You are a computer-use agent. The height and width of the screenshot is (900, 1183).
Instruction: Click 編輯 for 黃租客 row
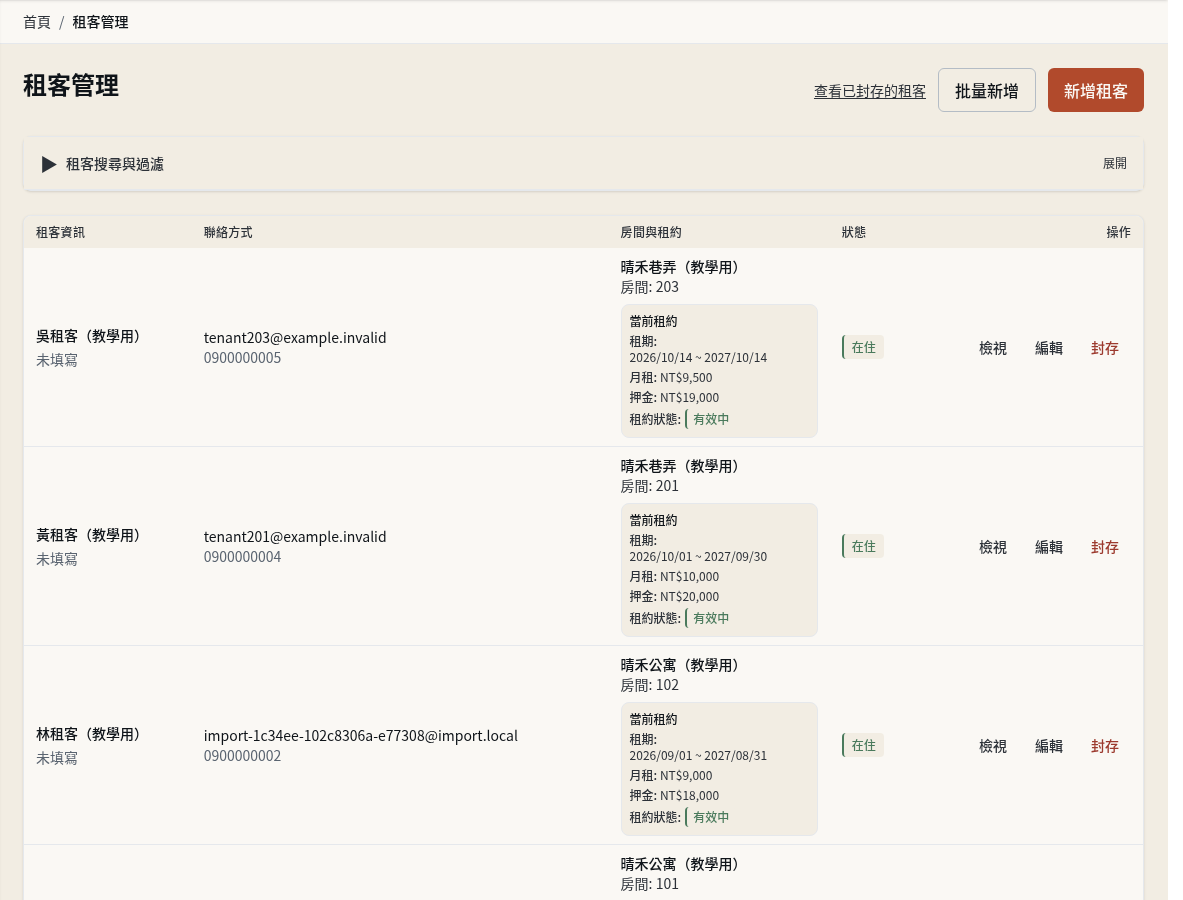(x=1048, y=548)
